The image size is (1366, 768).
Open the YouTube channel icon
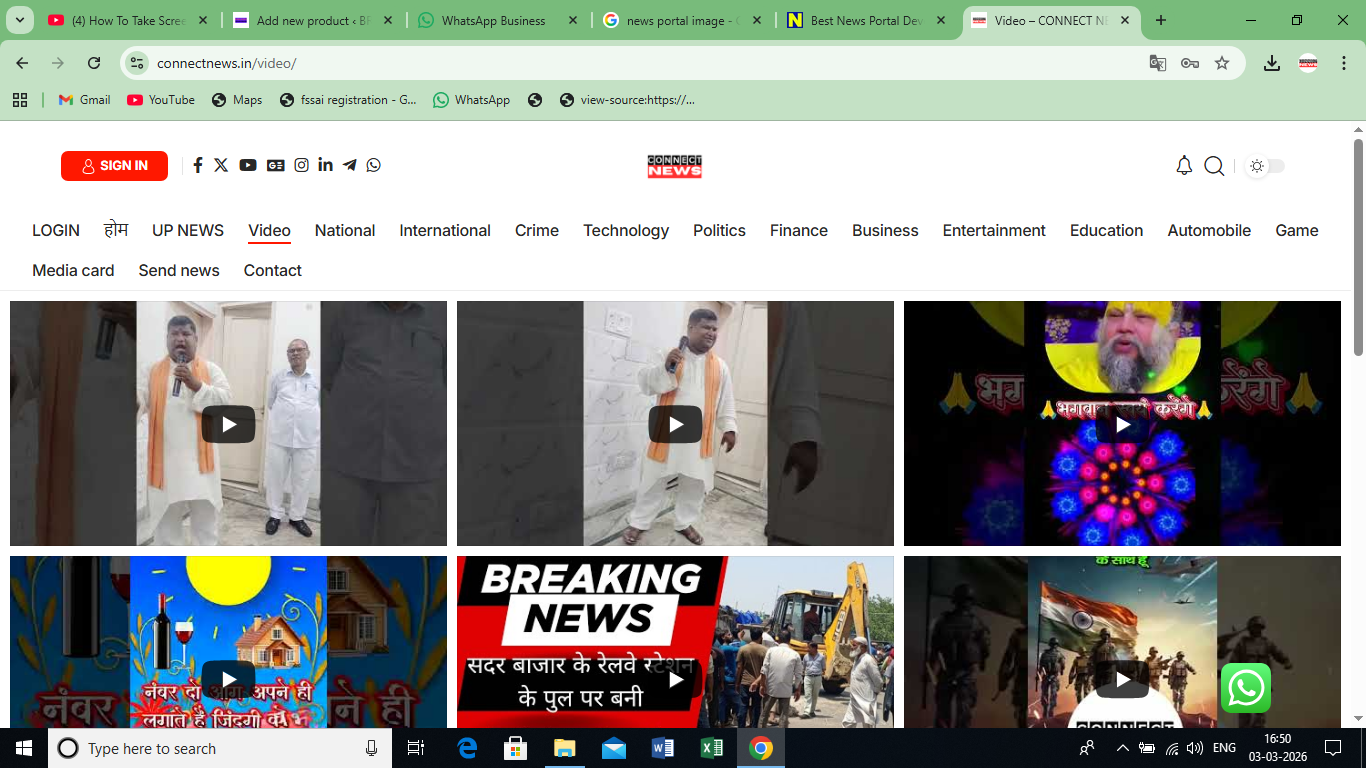(247, 165)
